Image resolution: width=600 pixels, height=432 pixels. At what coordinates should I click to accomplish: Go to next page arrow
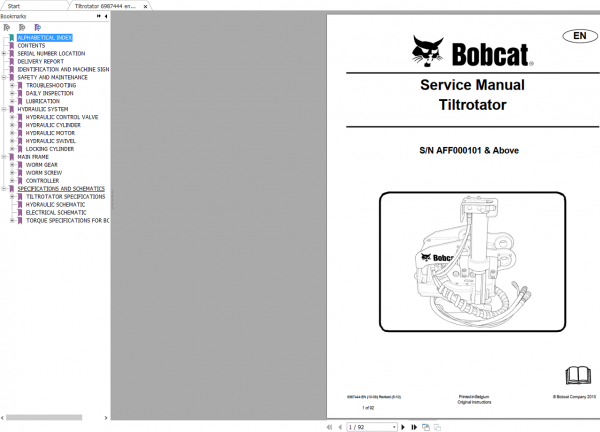click(x=403, y=427)
